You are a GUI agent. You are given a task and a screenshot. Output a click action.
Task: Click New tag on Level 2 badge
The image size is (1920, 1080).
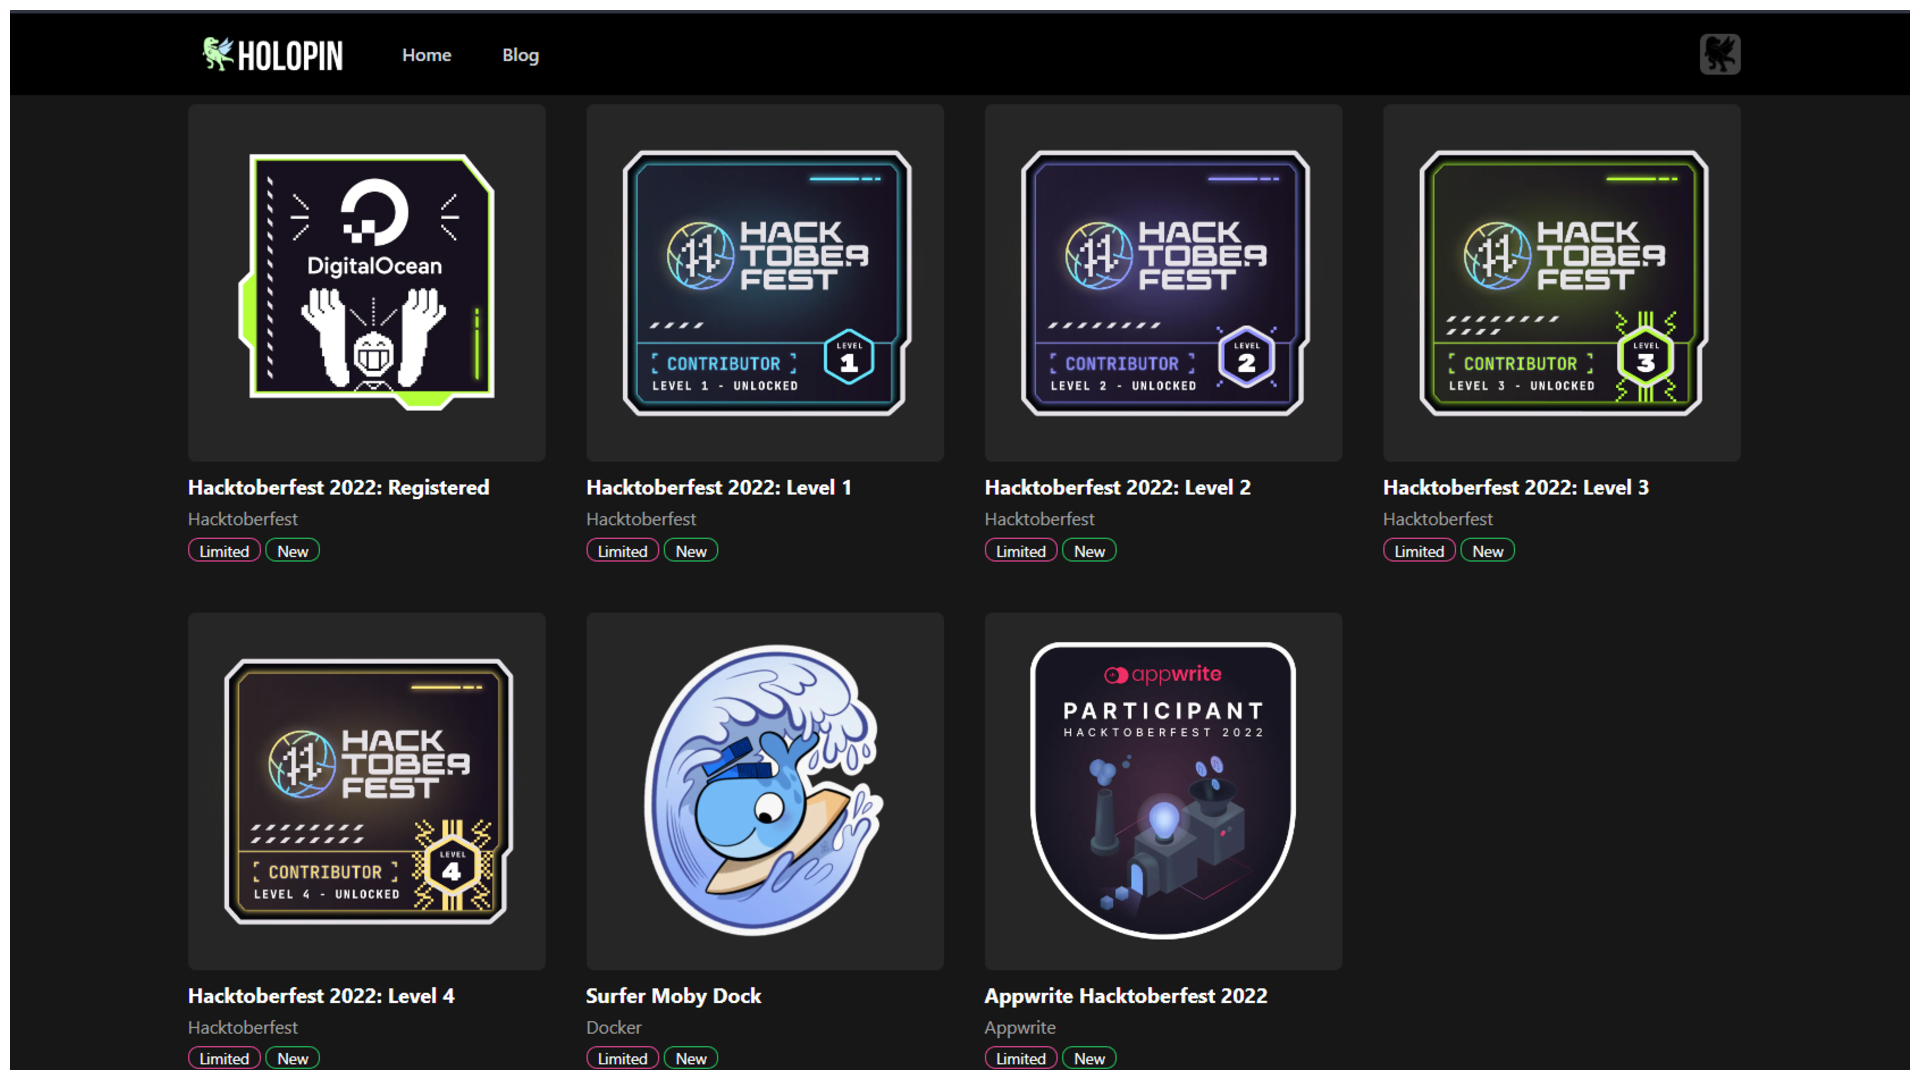(x=1089, y=551)
